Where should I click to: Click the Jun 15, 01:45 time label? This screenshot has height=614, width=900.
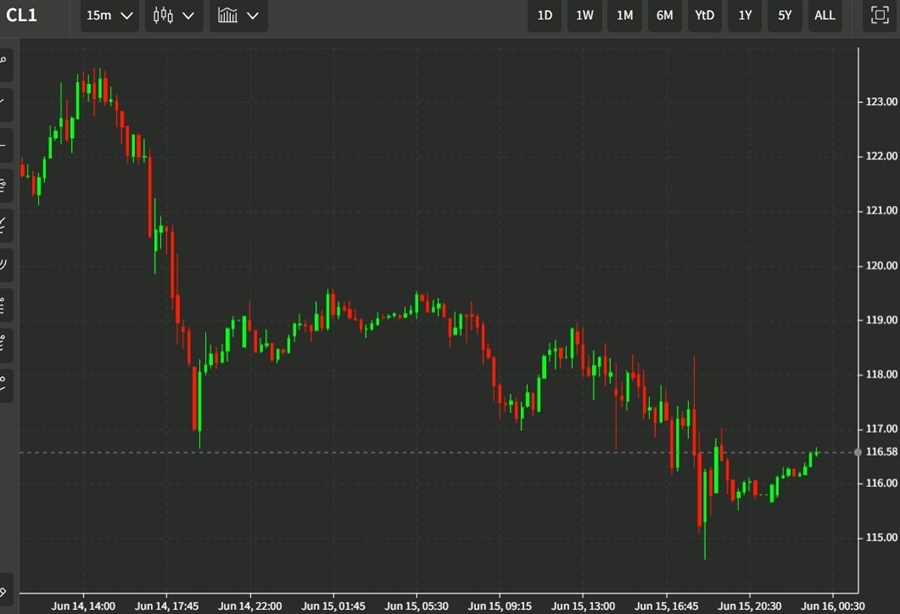pyautogui.click(x=333, y=606)
